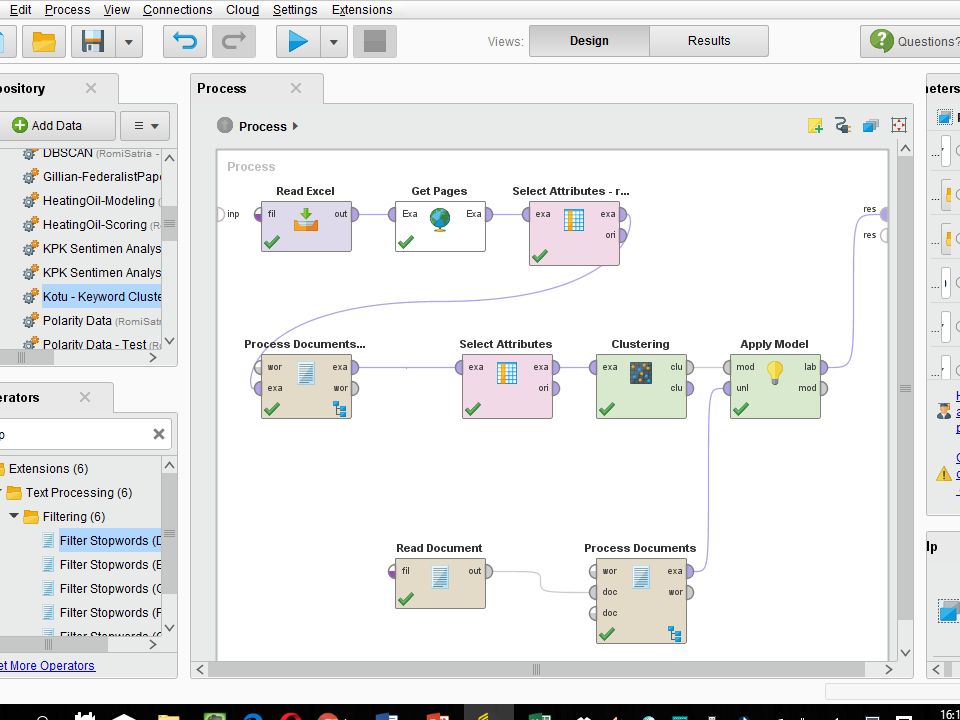Select the Extensions (6) folder
Viewport: 960px width, 720px height.
pyautogui.click(x=43, y=469)
